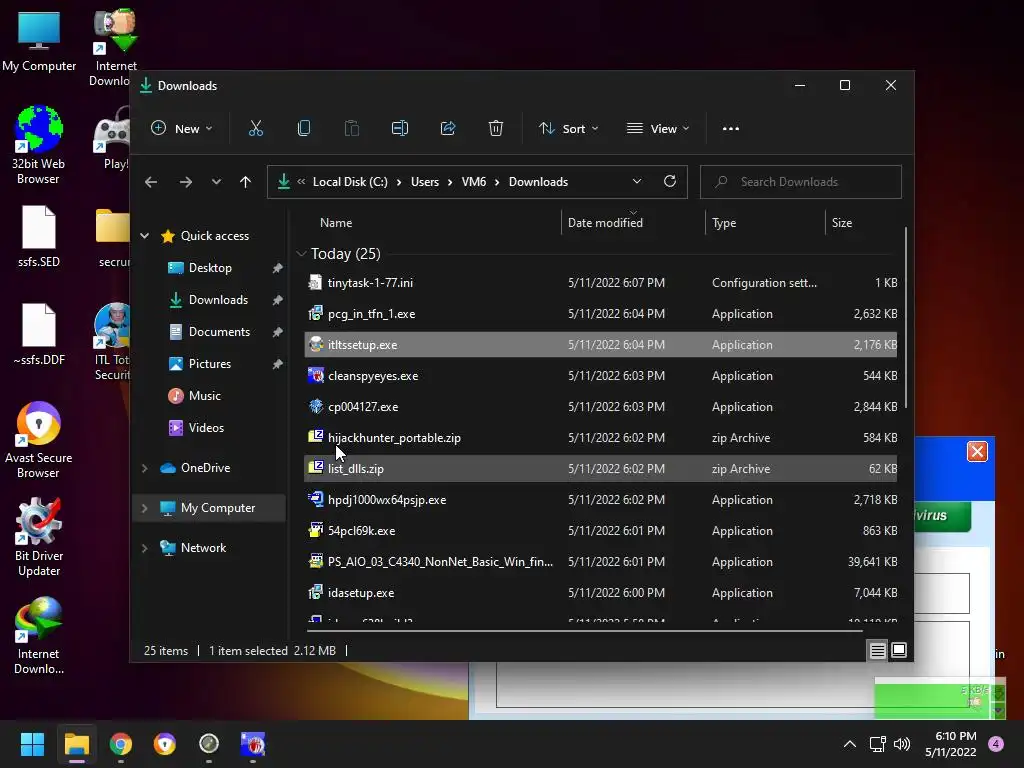1024x768 pixels.
Task: Click the volume speaker tray icon
Action: pos(902,744)
